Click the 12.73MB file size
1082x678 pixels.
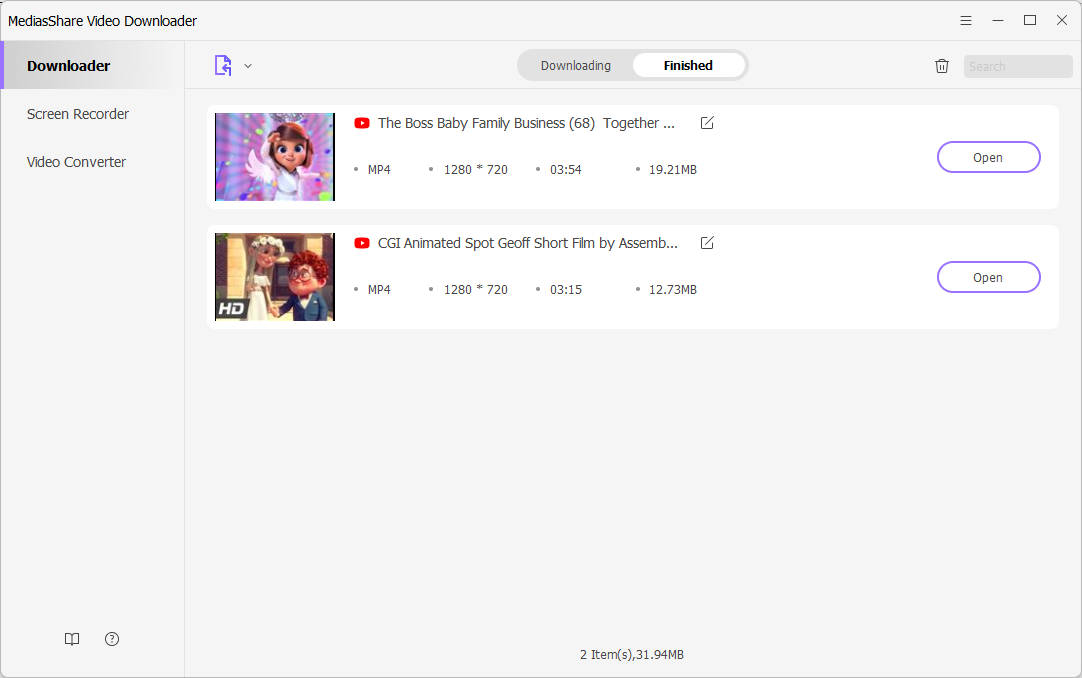(x=673, y=290)
